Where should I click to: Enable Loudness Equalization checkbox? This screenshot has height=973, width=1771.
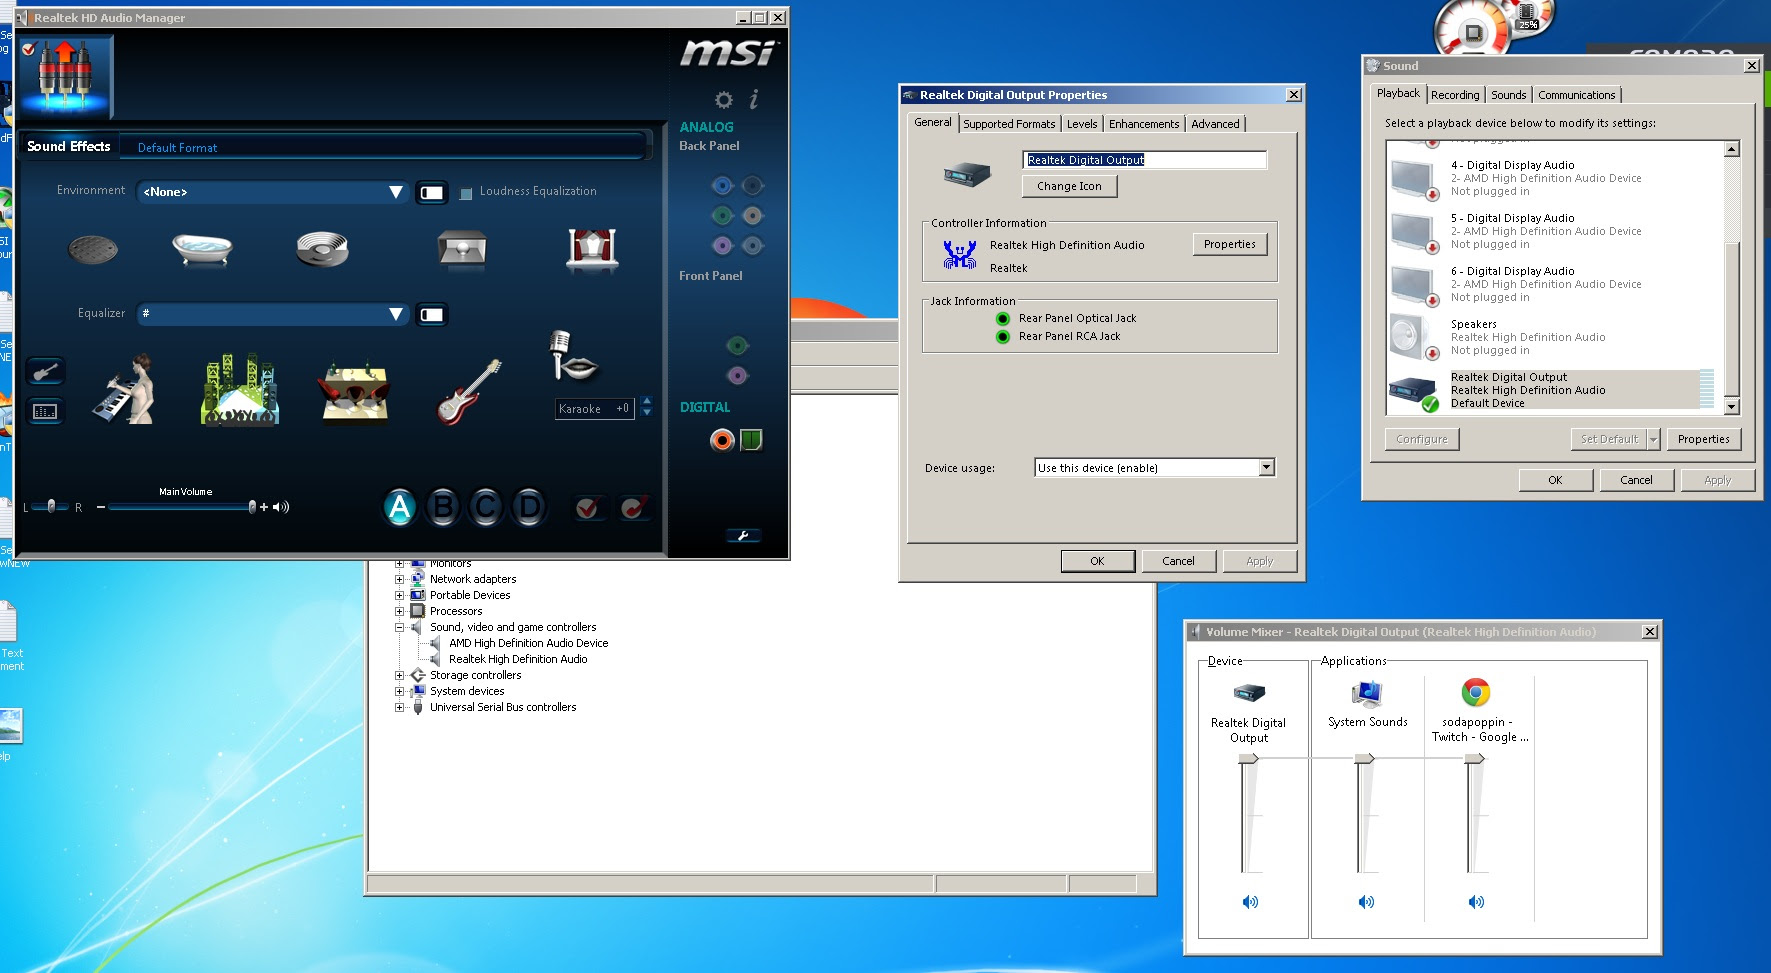tap(466, 193)
